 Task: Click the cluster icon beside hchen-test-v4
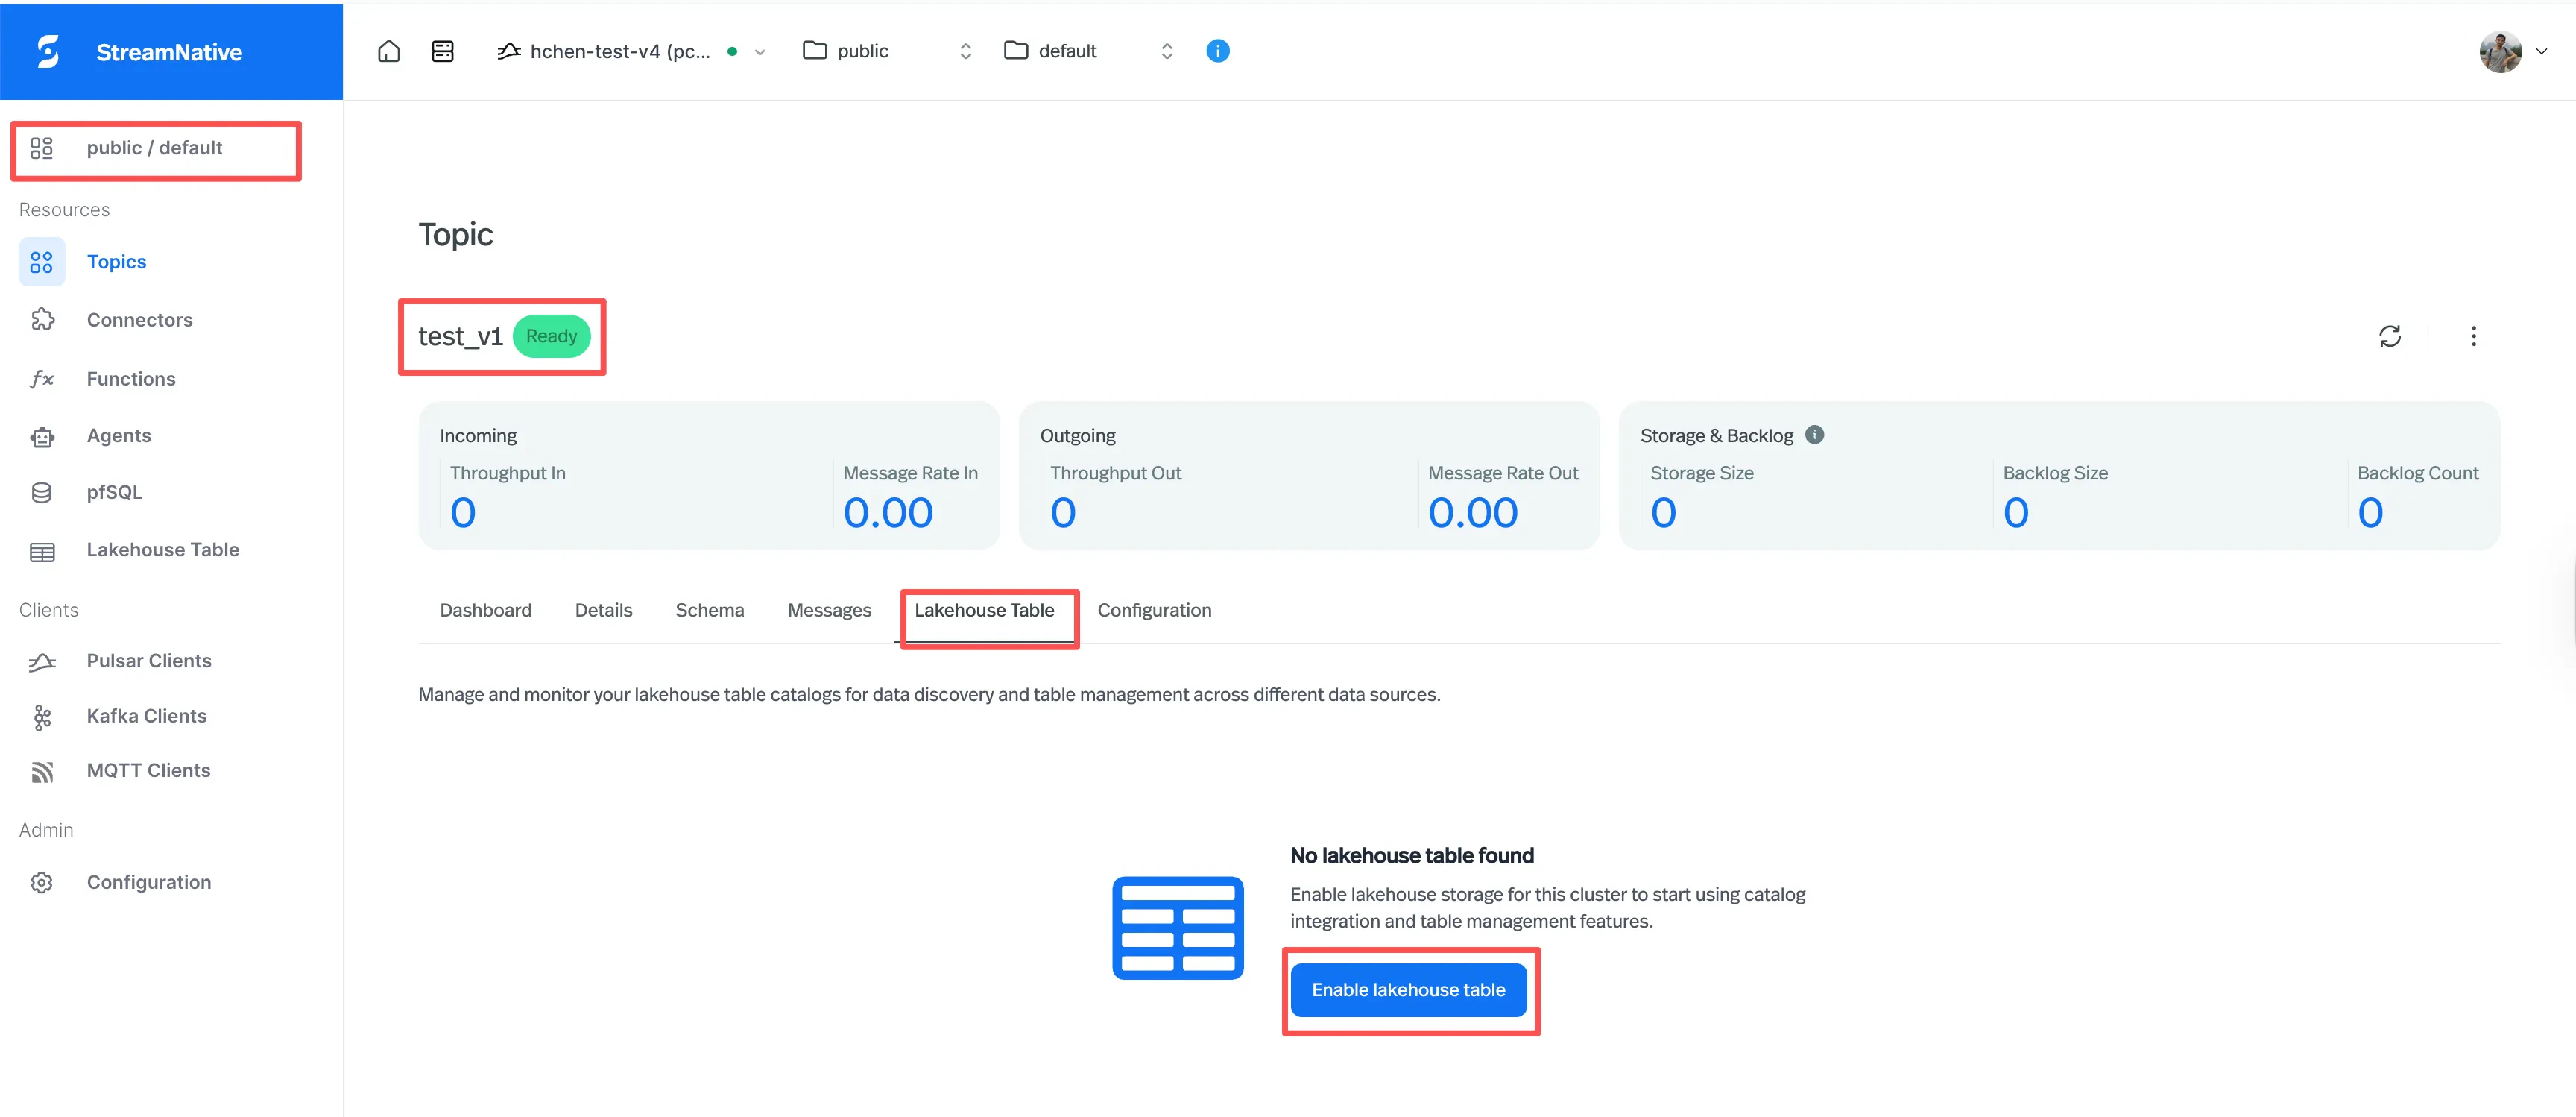click(x=509, y=51)
